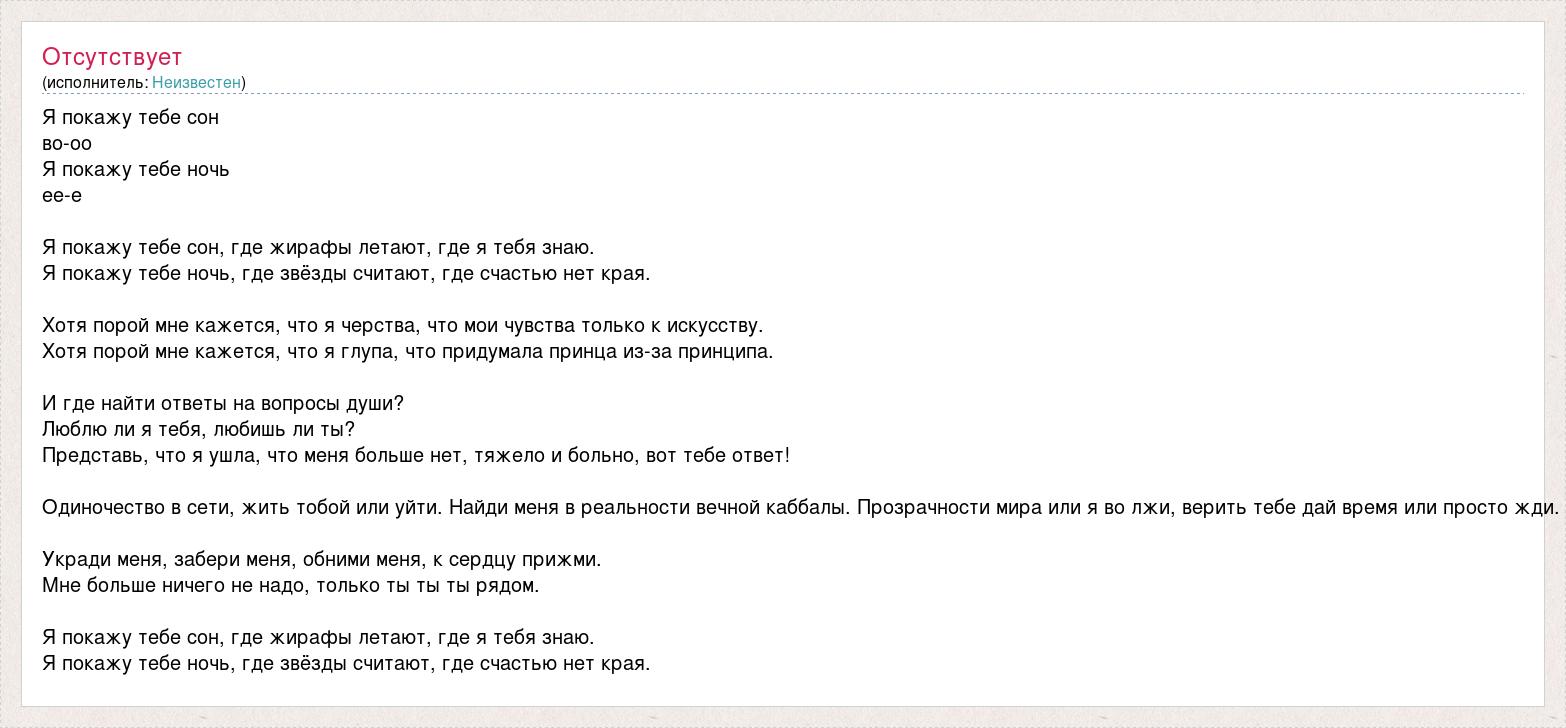Screen dimensions: 1566x728
Task: Click the line mentioning "я черства"
Action: (x=402, y=326)
